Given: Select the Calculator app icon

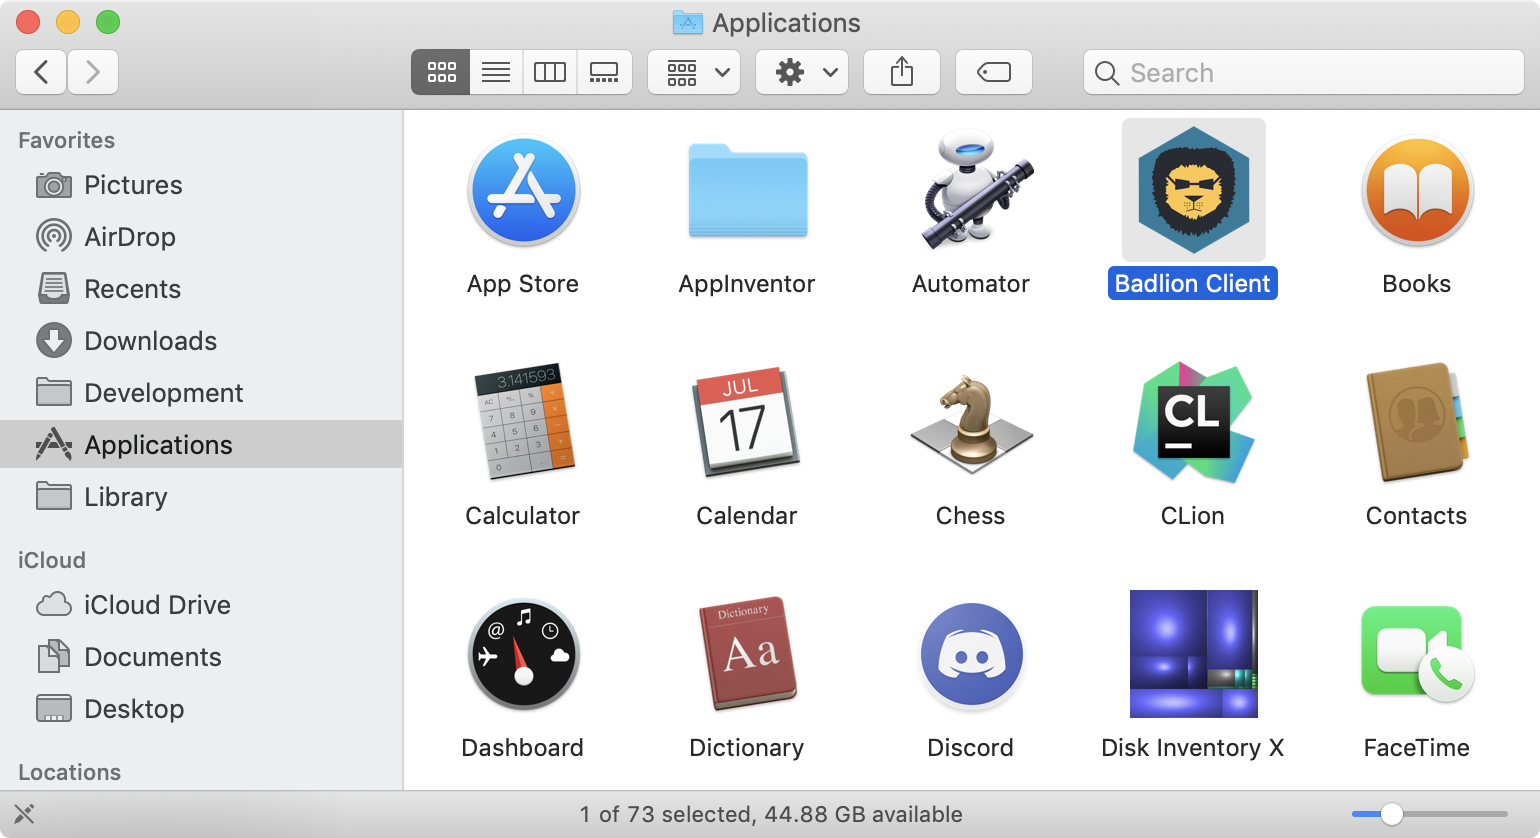Looking at the screenshot, I should [x=523, y=421].
